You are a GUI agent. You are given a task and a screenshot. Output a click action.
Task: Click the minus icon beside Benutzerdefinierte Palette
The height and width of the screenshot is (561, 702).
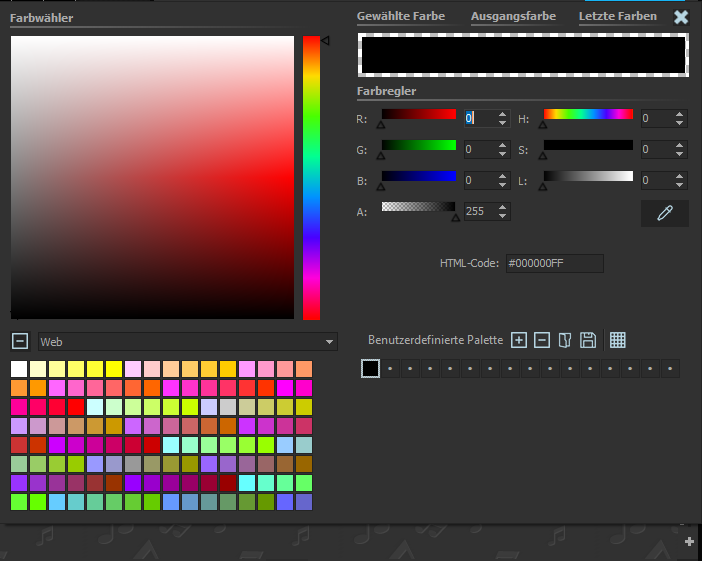(542, 340)
